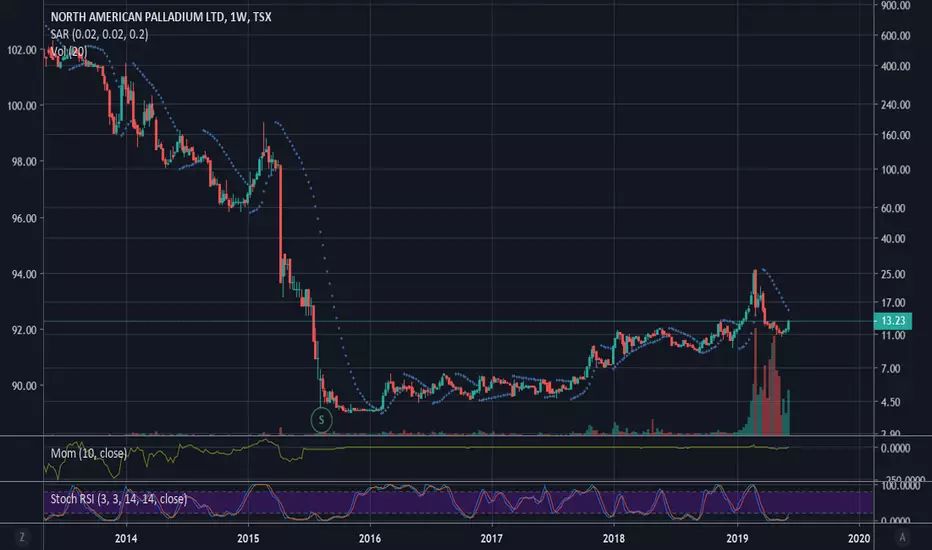This screenshot has height=550, width=932.
Task: Click the 96.00 value on left scale
Action: [x=24, y=218]
